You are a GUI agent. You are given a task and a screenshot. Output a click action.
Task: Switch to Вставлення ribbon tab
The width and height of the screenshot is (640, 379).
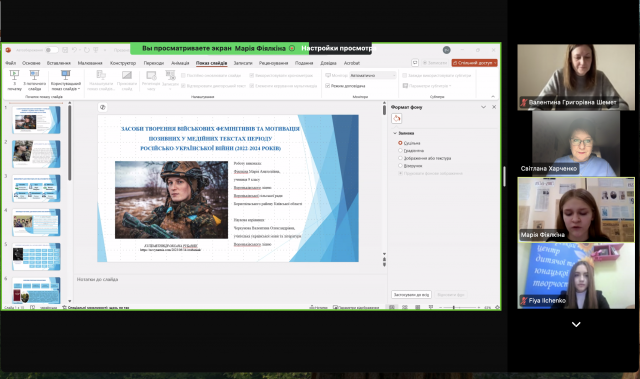coord(59,63)
